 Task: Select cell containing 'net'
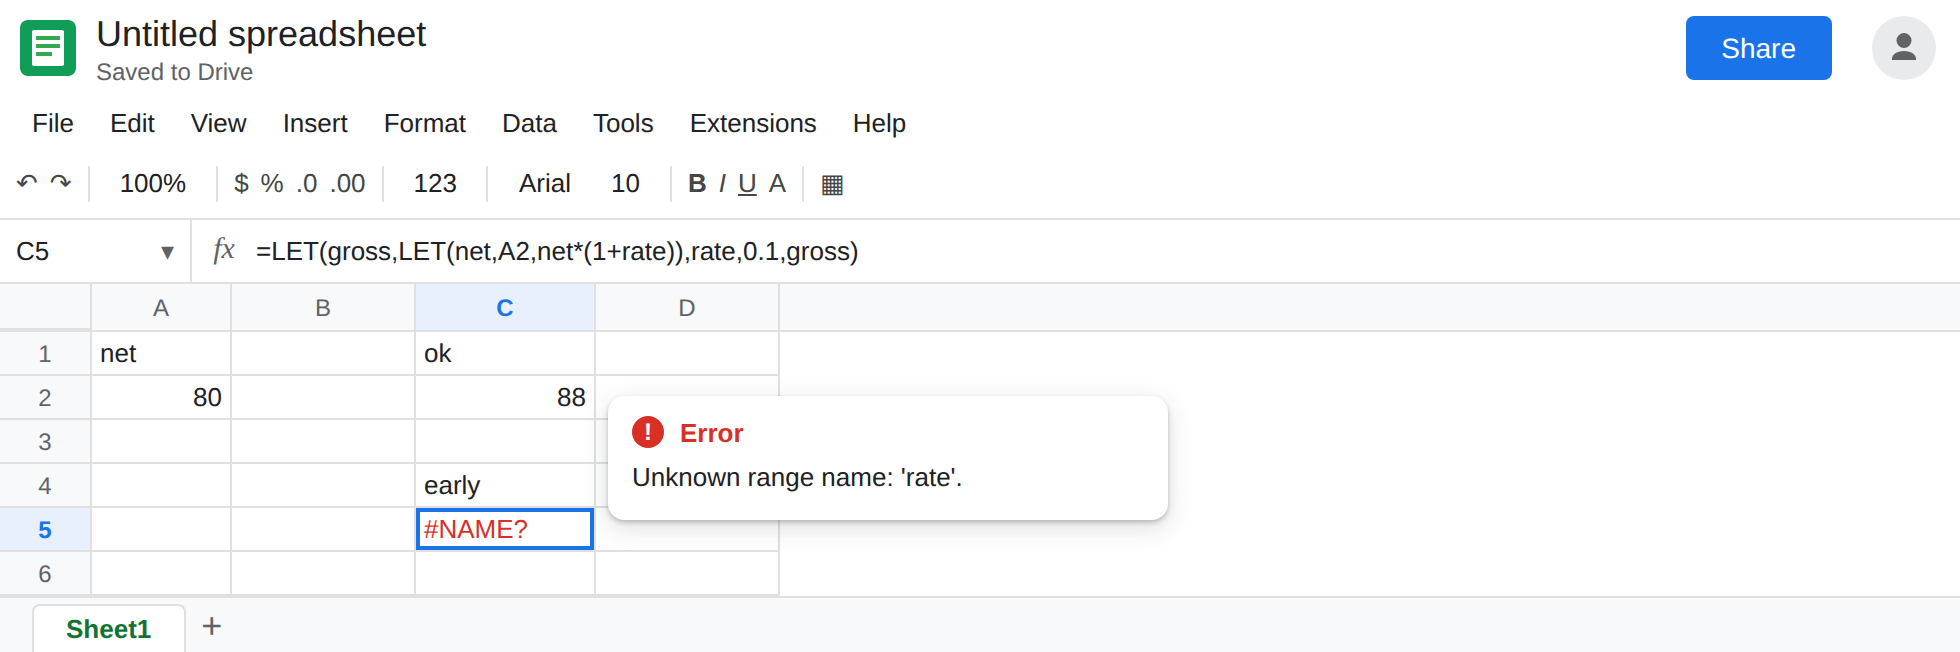(x=161, y=354)
